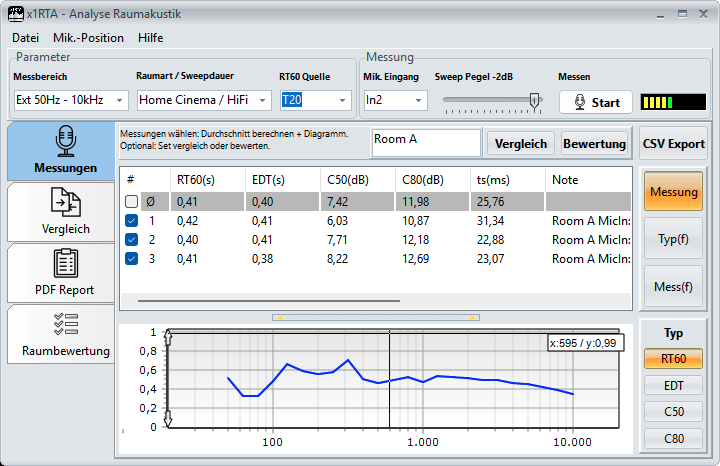
Task: Toggle checkbox for the average (Ø) row
Action: pyautogui.click(x=132, y=202)
